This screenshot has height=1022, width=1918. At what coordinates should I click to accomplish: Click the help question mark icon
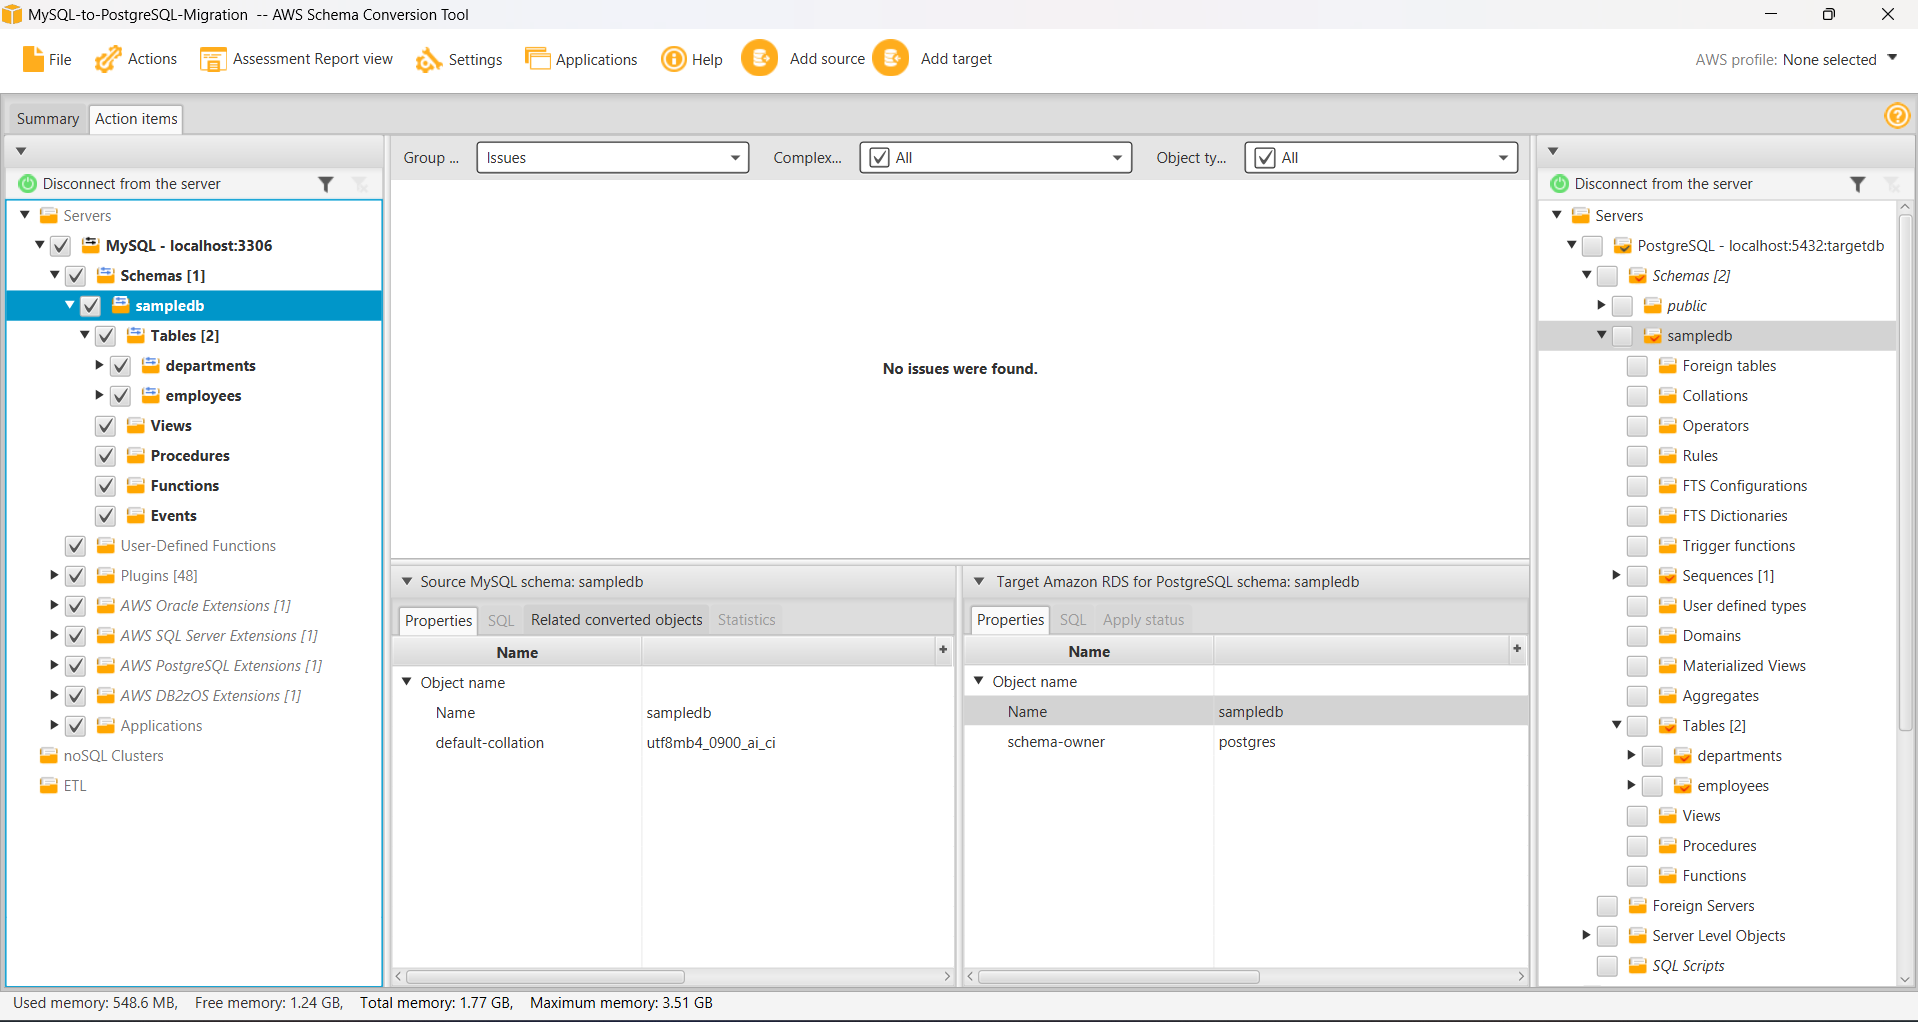(1896, 116)
